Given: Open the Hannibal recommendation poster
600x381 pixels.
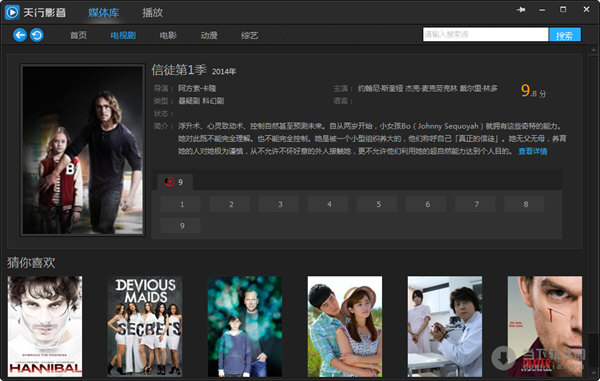Looking at the screenshot, I should pos(45,326).
